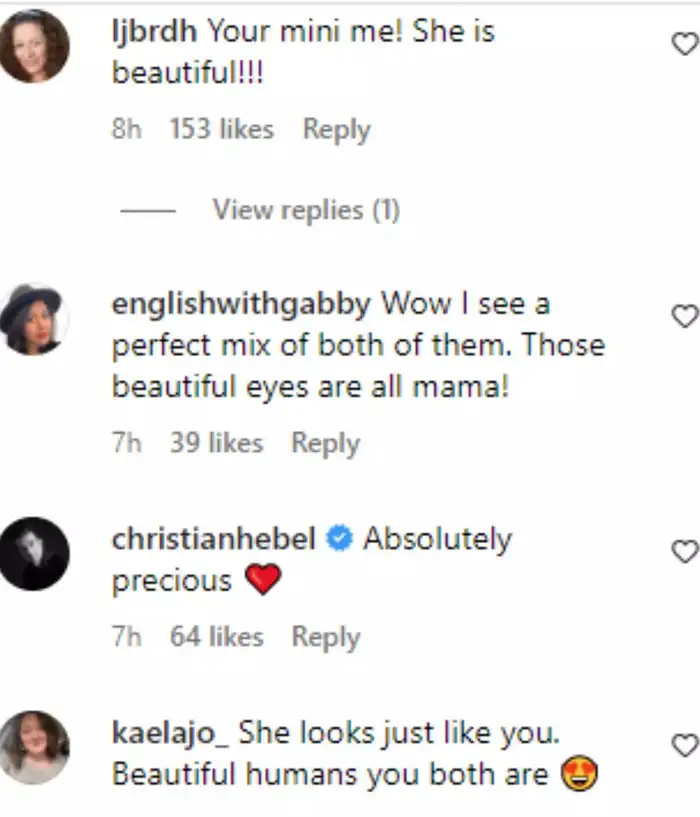Click ljbrdh's profile picture
The width and height of the screenshot is (700, 817).
point(35,44)
